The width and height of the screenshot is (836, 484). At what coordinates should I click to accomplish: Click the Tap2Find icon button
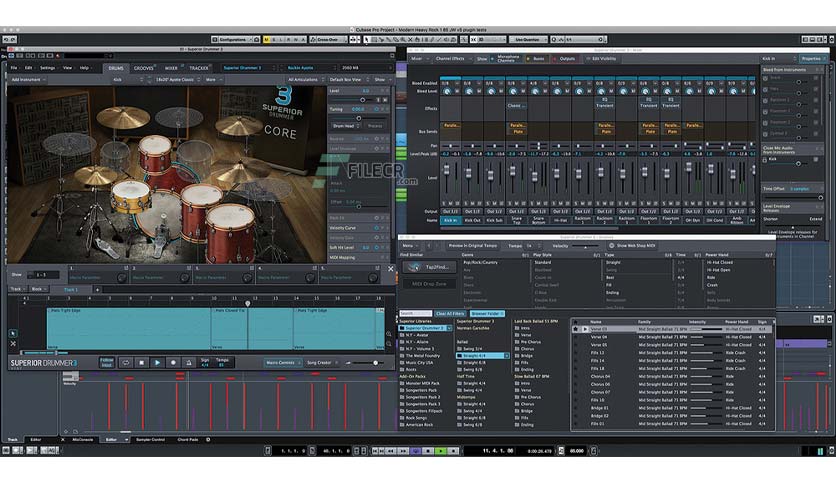tap(429, 267)
